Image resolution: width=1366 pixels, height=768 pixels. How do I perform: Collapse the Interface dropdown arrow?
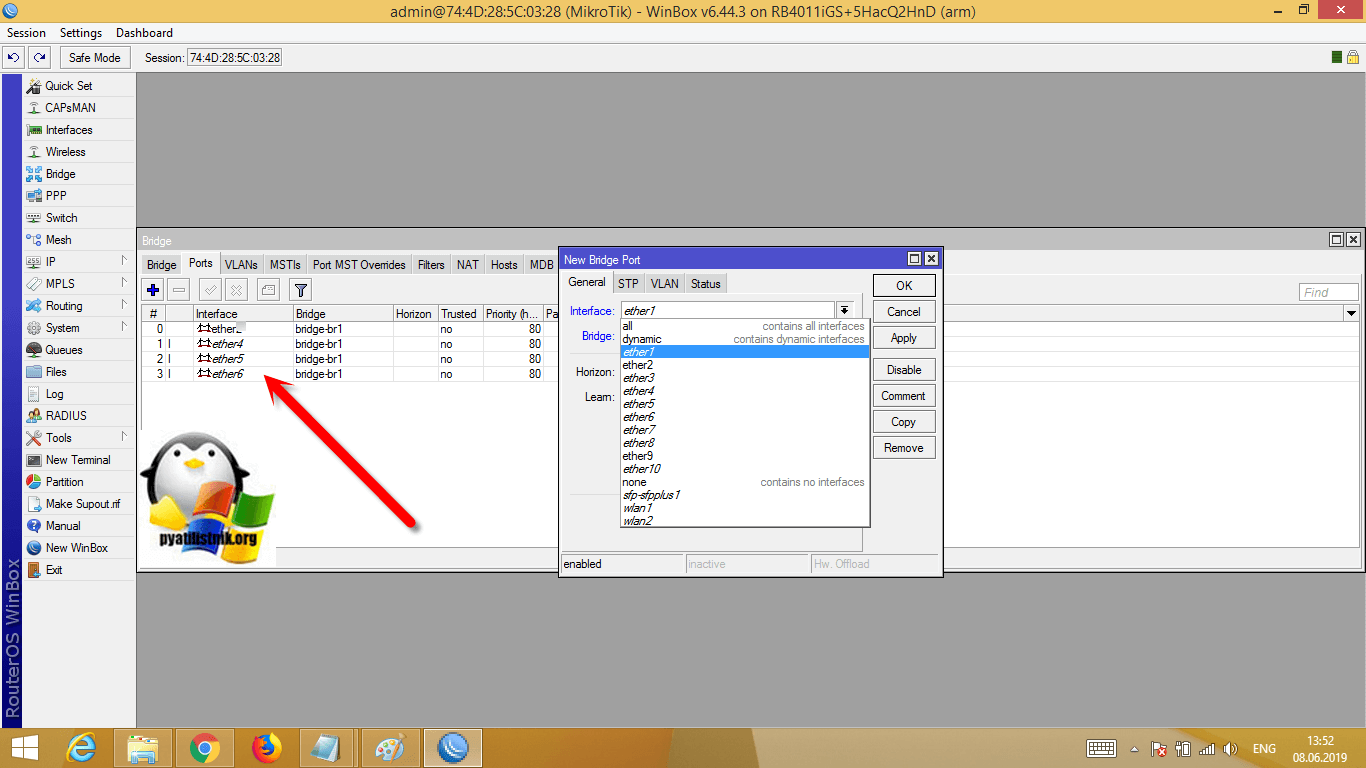844,311
